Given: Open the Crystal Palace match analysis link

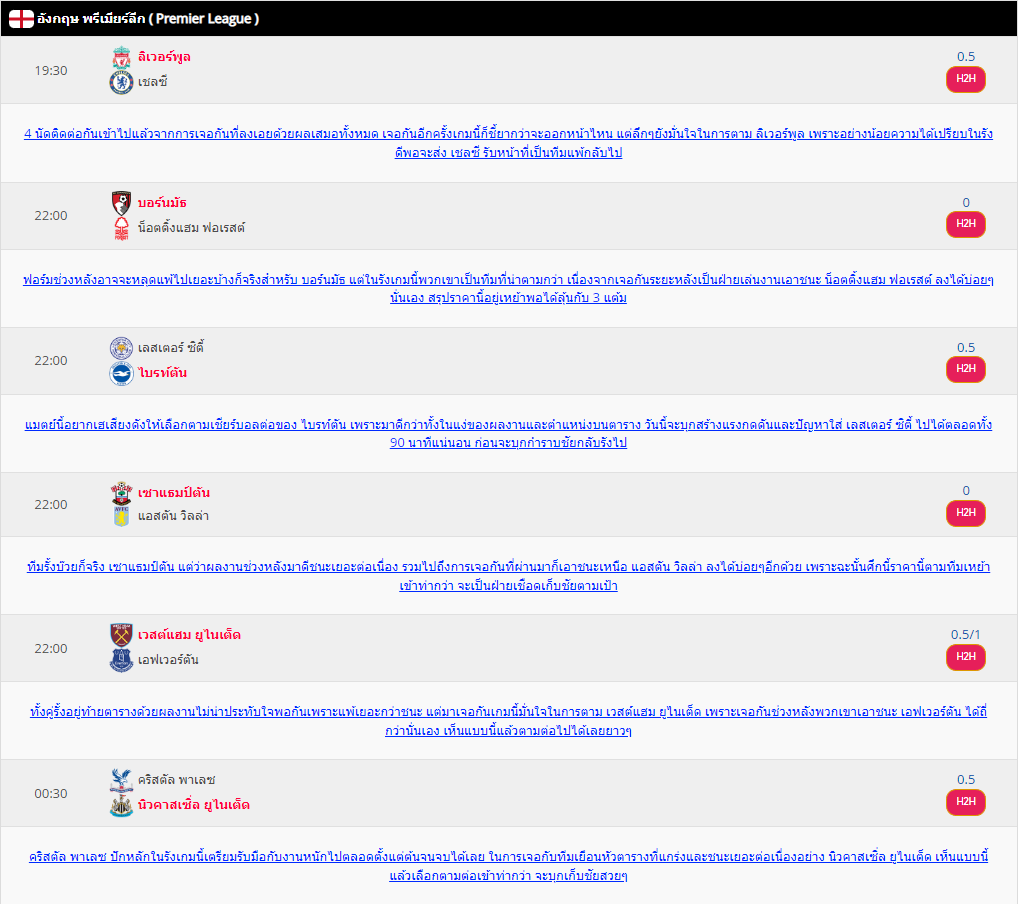Looking at the screenshot, I should pyautogui.click(x=508, y=866).
